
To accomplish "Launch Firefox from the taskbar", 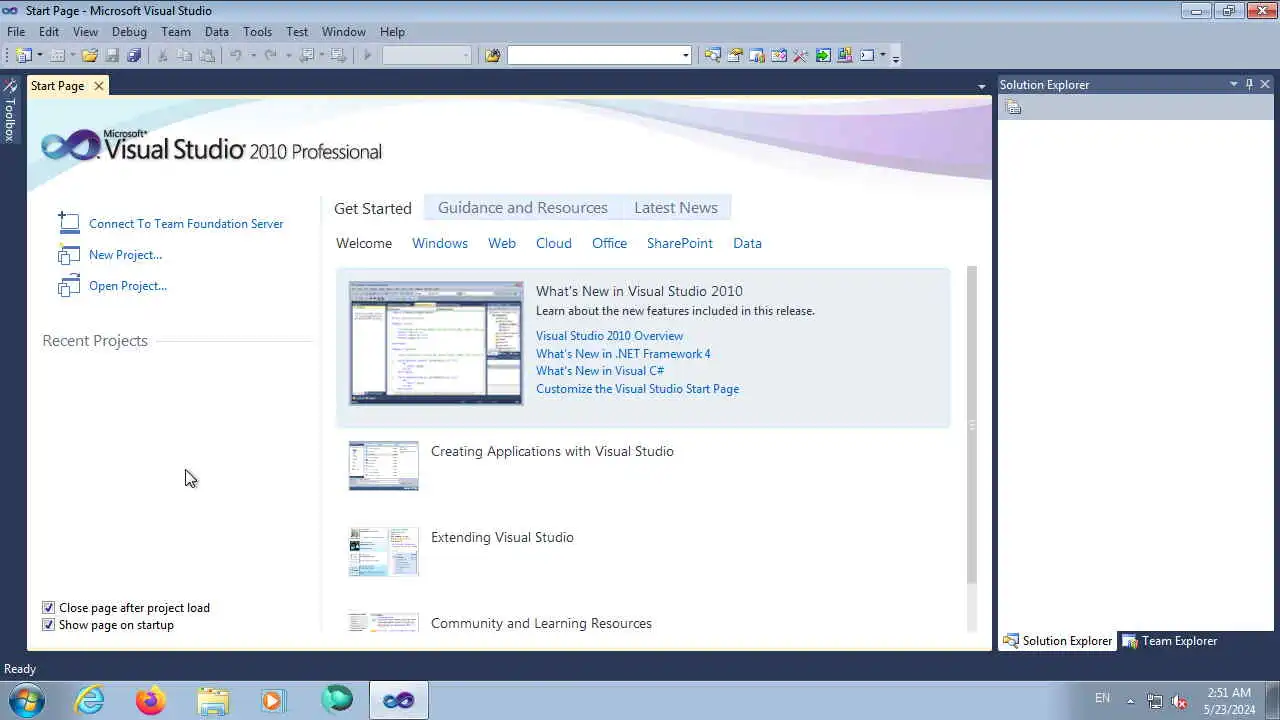I will click(151, 700).
